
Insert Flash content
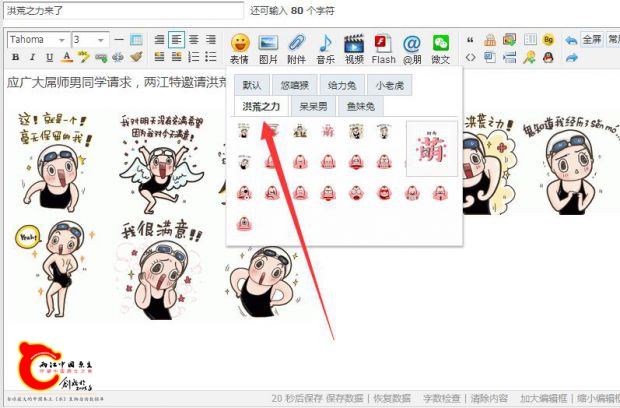click(x=383, y=49)
